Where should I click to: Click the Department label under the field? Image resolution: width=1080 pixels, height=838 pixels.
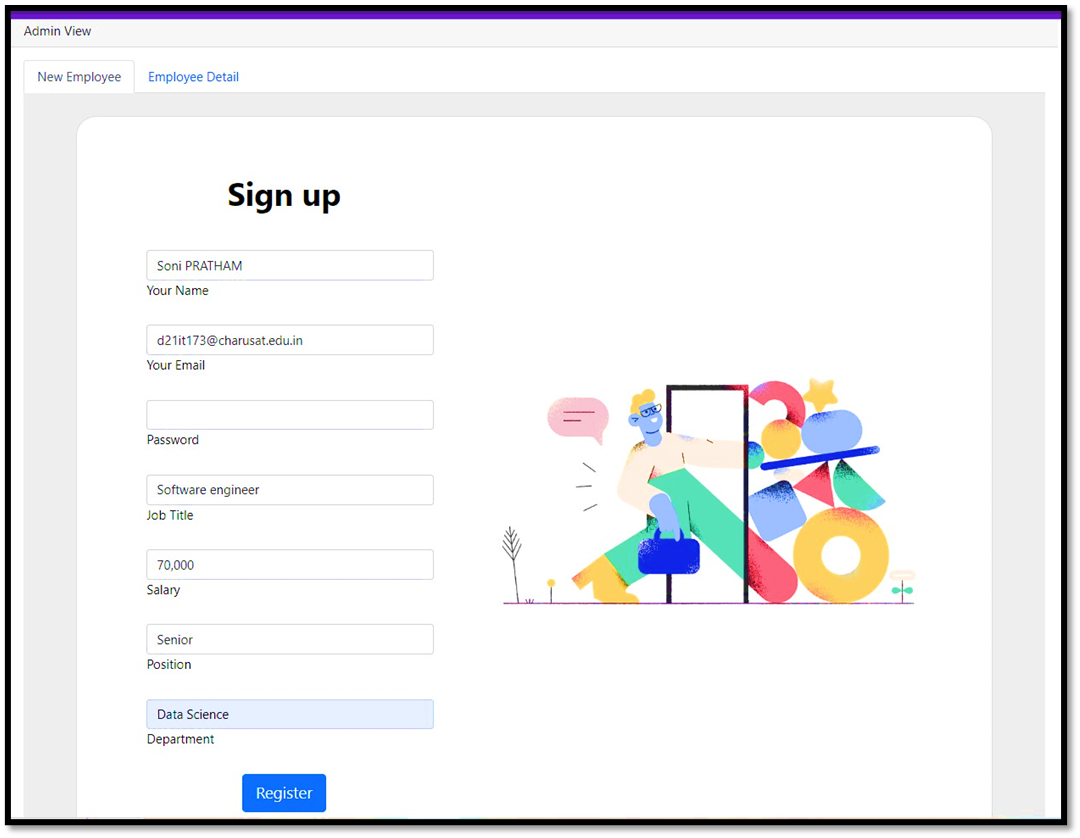coord(180,739)
